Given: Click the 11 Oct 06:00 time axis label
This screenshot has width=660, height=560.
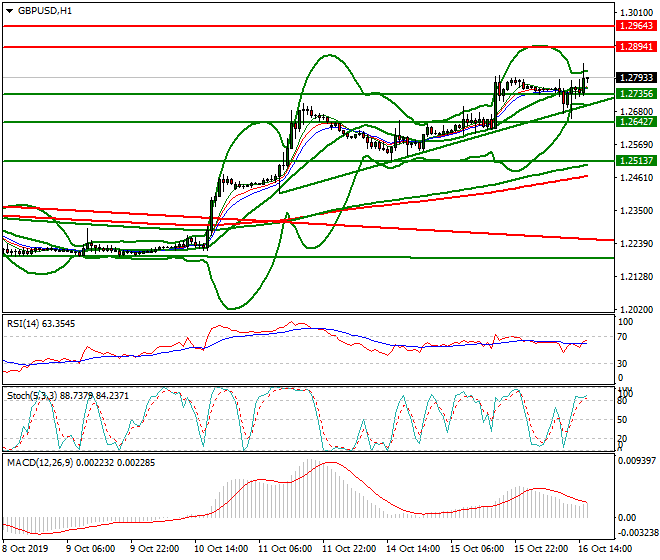Looking at the screenshot, I should 285,549.
